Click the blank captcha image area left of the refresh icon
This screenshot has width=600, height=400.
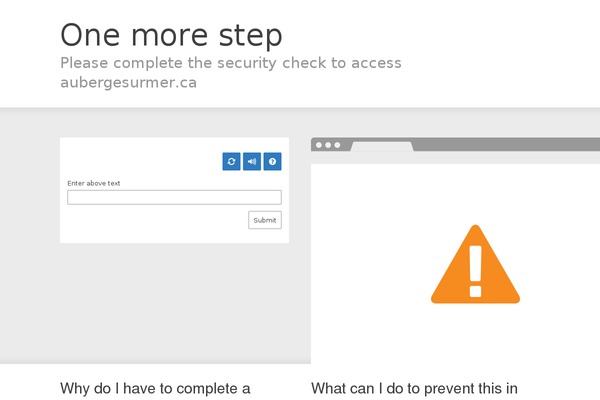pyautogui.click(x=140, y=160)
